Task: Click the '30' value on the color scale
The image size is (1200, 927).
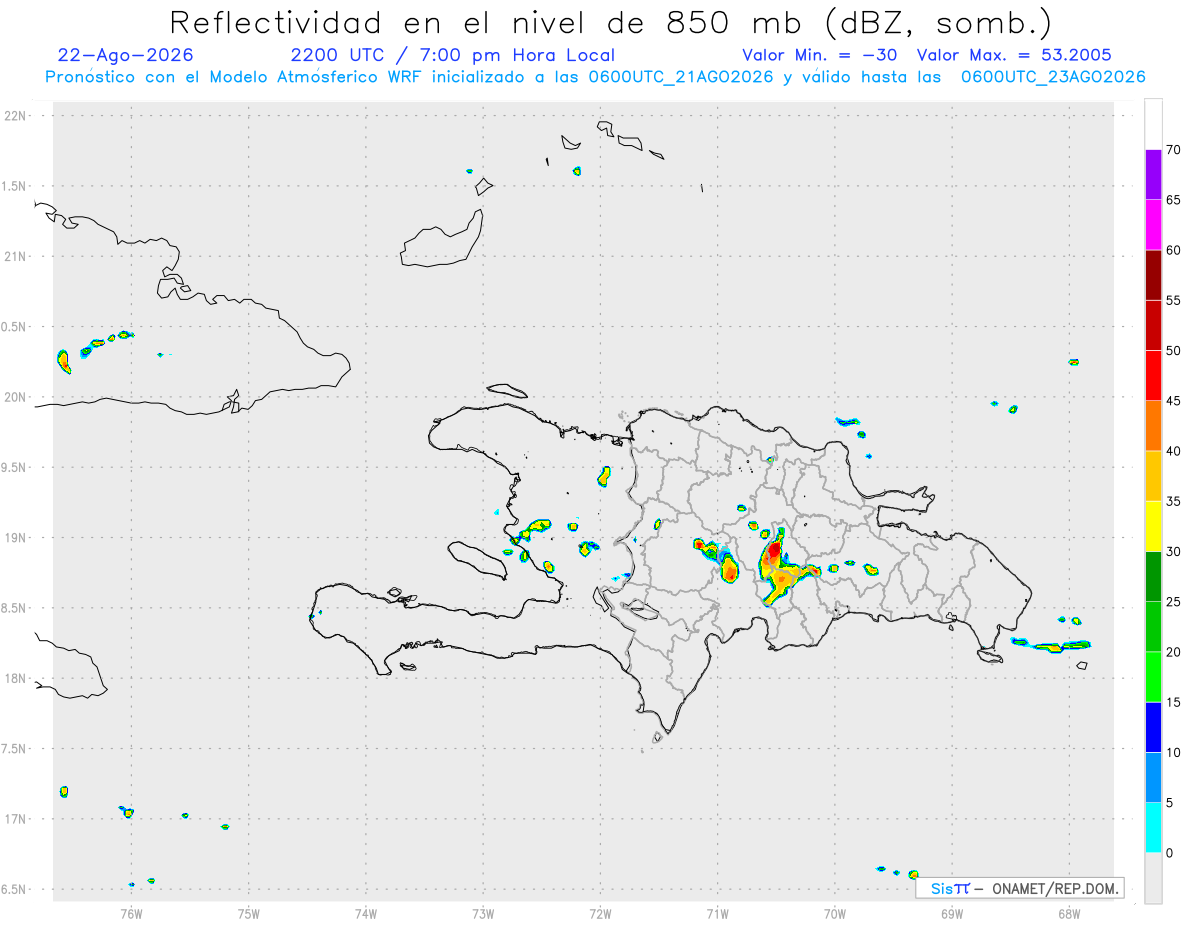Action: click(1173, 552)
